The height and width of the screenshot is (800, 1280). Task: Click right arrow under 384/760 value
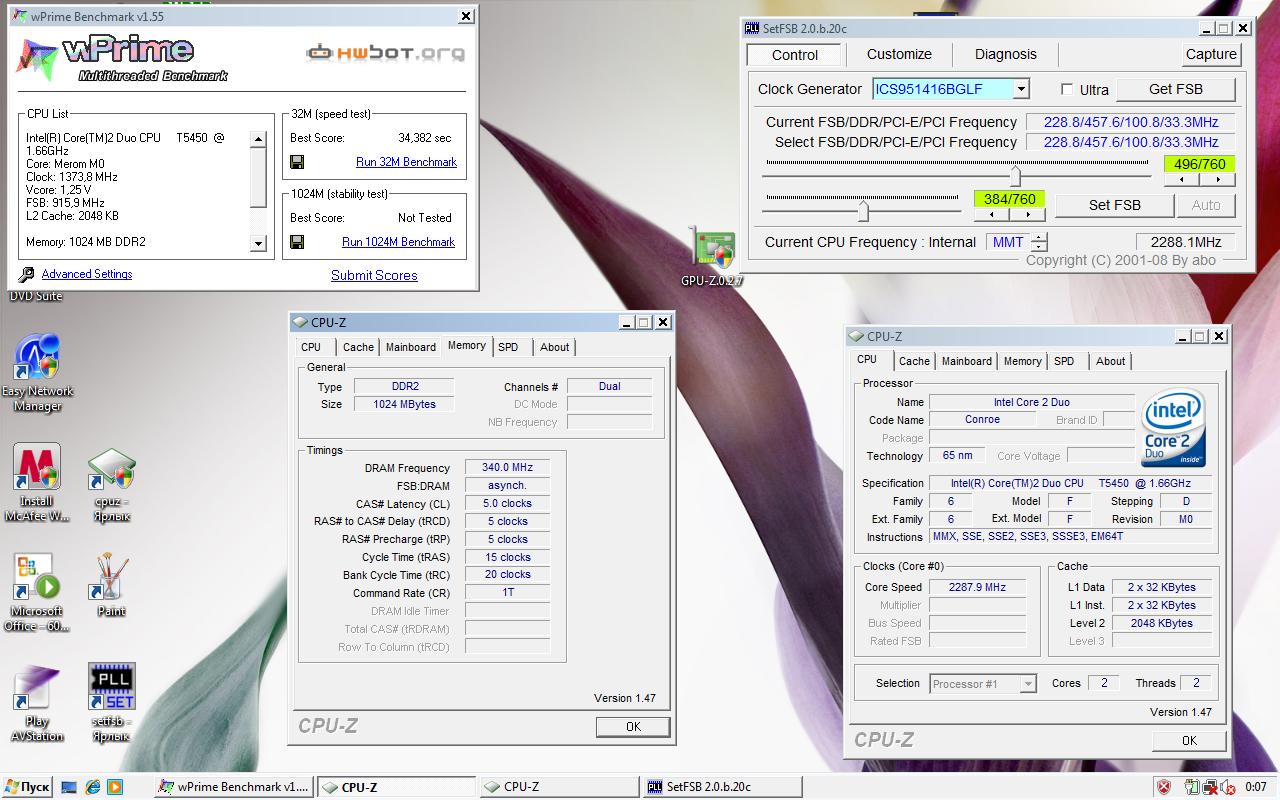(x=1027, y=215)
